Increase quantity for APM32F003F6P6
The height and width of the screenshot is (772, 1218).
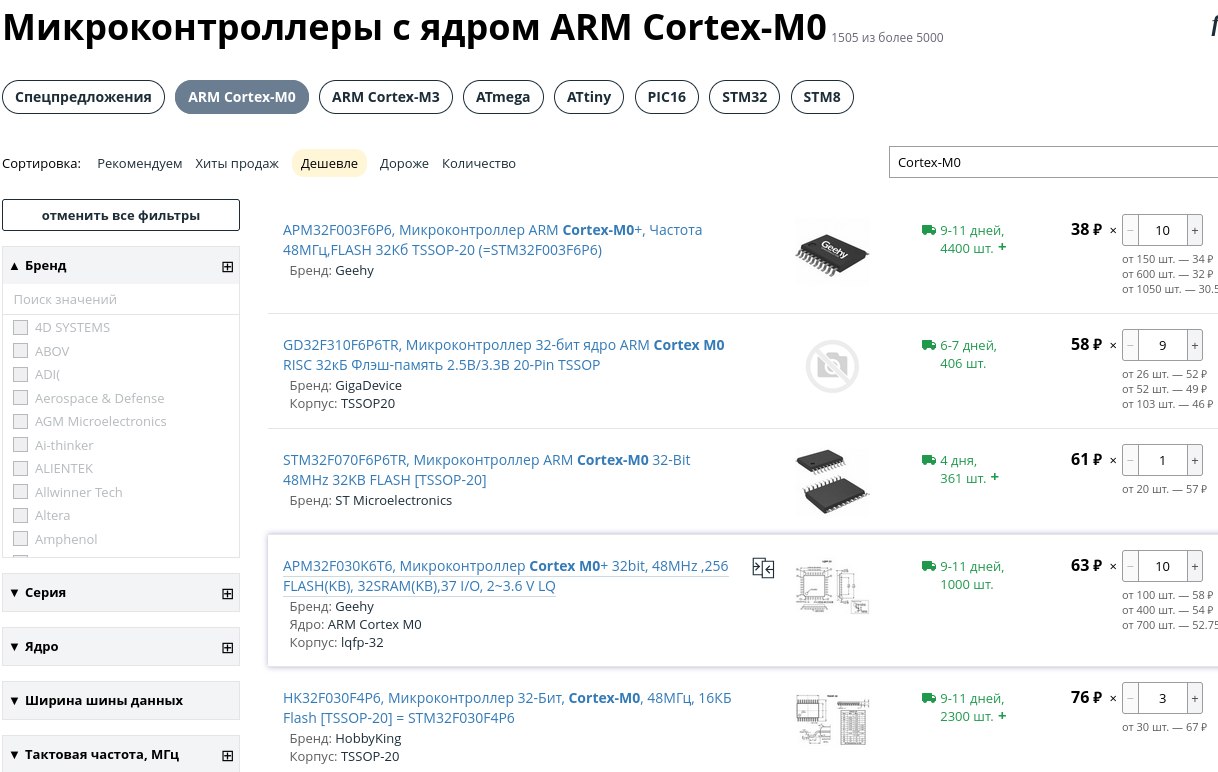[1194, 230]
